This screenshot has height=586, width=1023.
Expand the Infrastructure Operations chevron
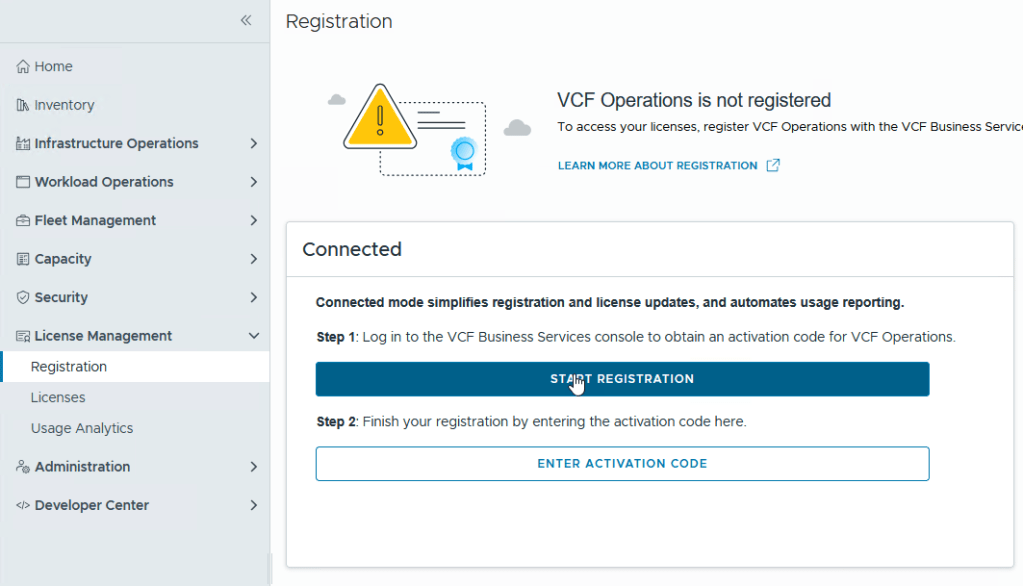(253, 144)
